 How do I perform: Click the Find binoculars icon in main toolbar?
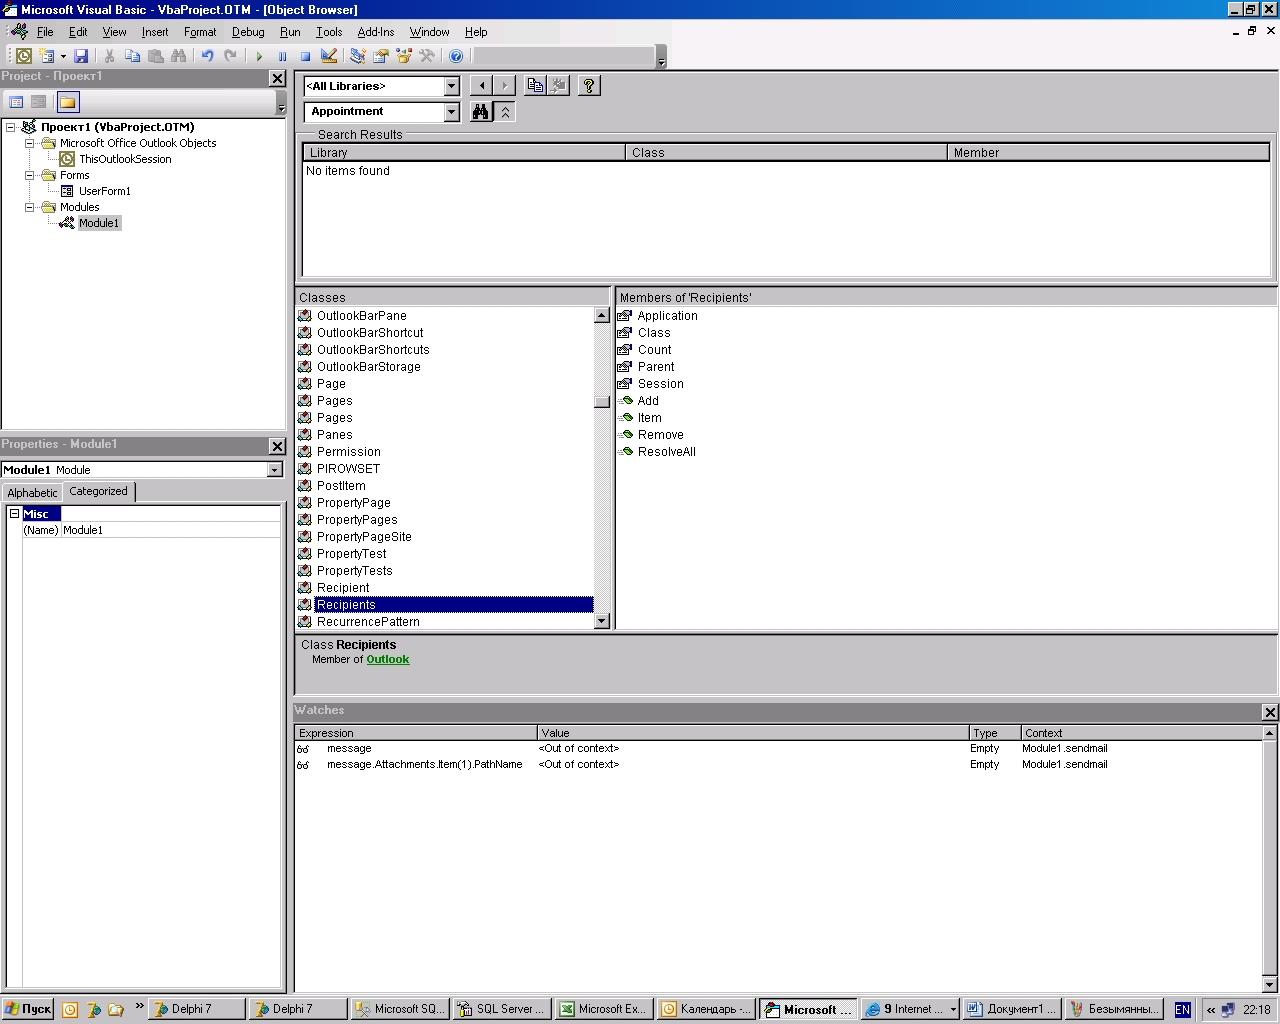[x=178, y=56]
